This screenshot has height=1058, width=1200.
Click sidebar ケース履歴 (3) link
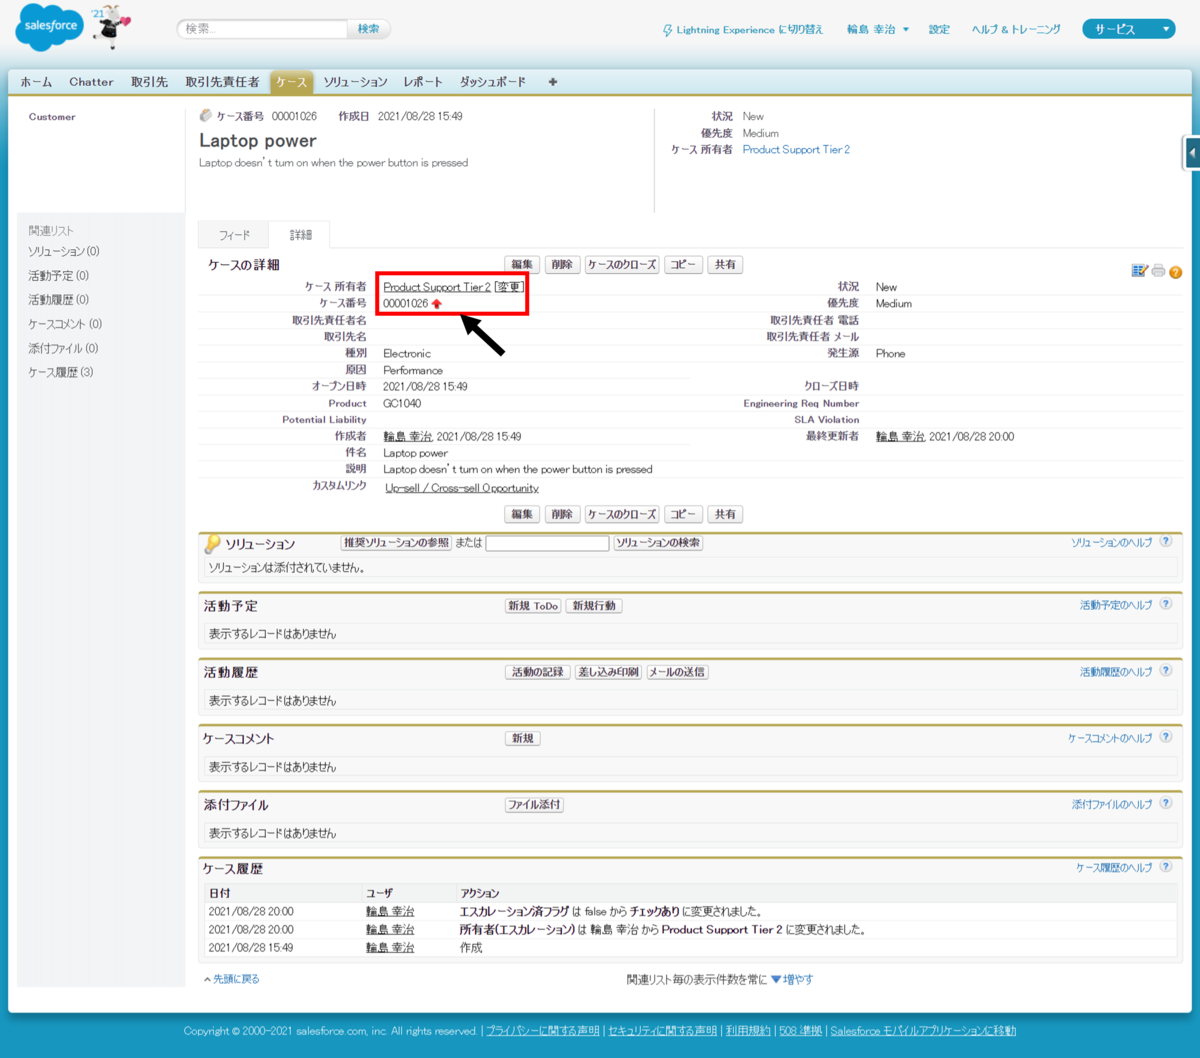click(x=61, y=372)
